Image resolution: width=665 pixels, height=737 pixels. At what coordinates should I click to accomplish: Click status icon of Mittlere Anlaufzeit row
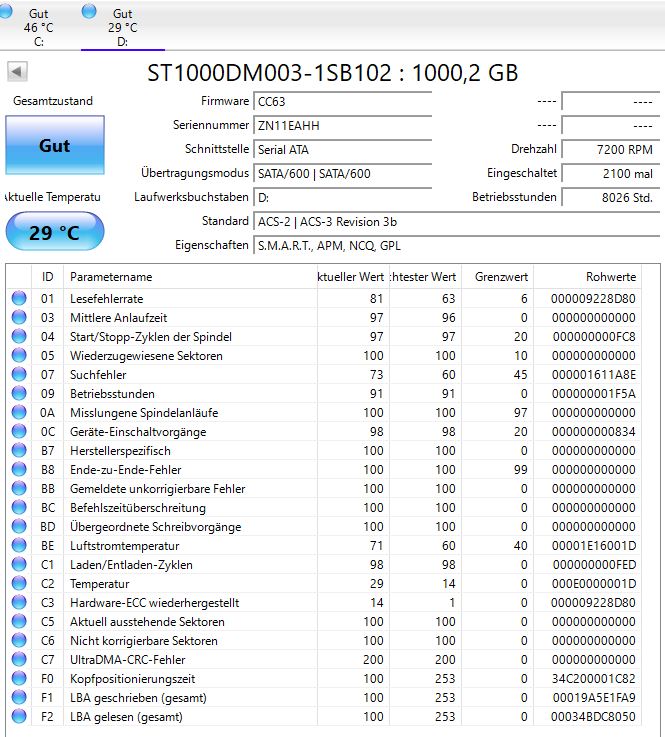click(x=19, y=317)
